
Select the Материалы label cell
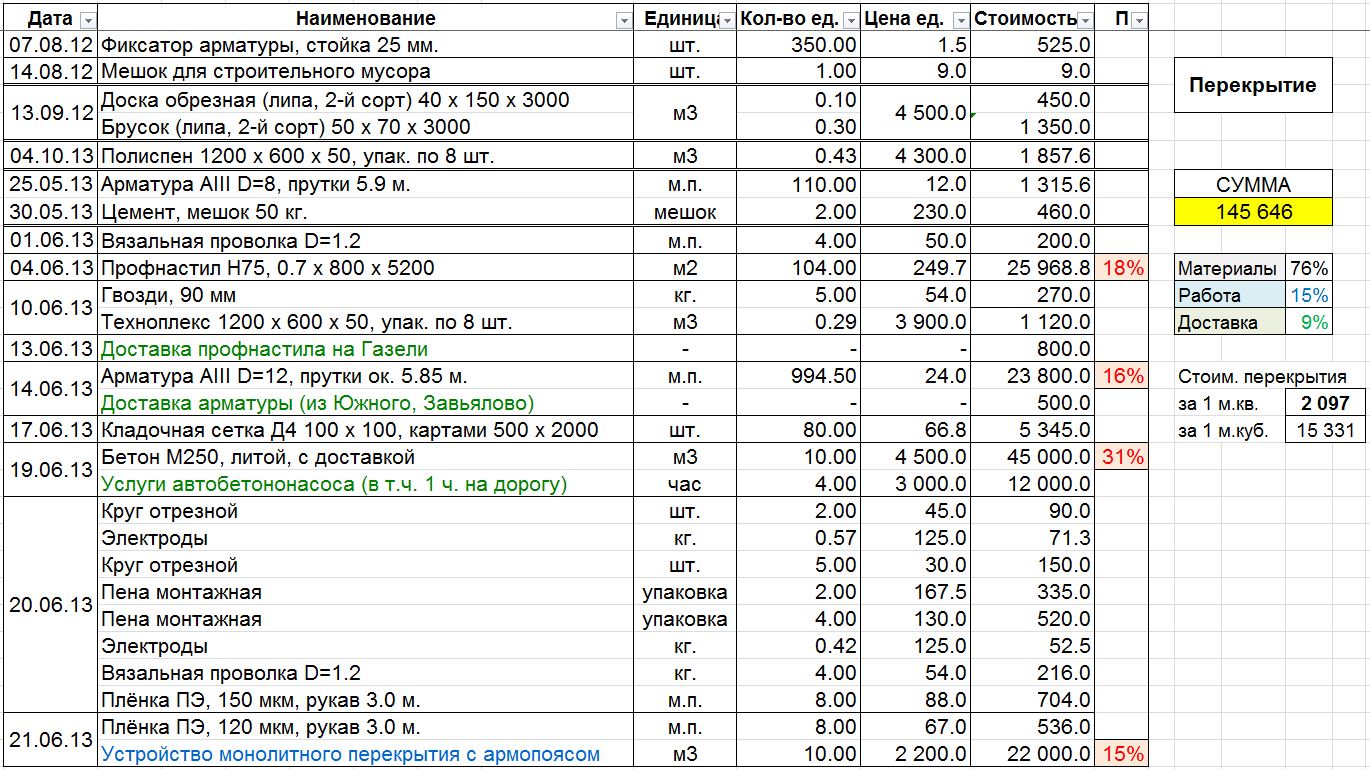1230,268
